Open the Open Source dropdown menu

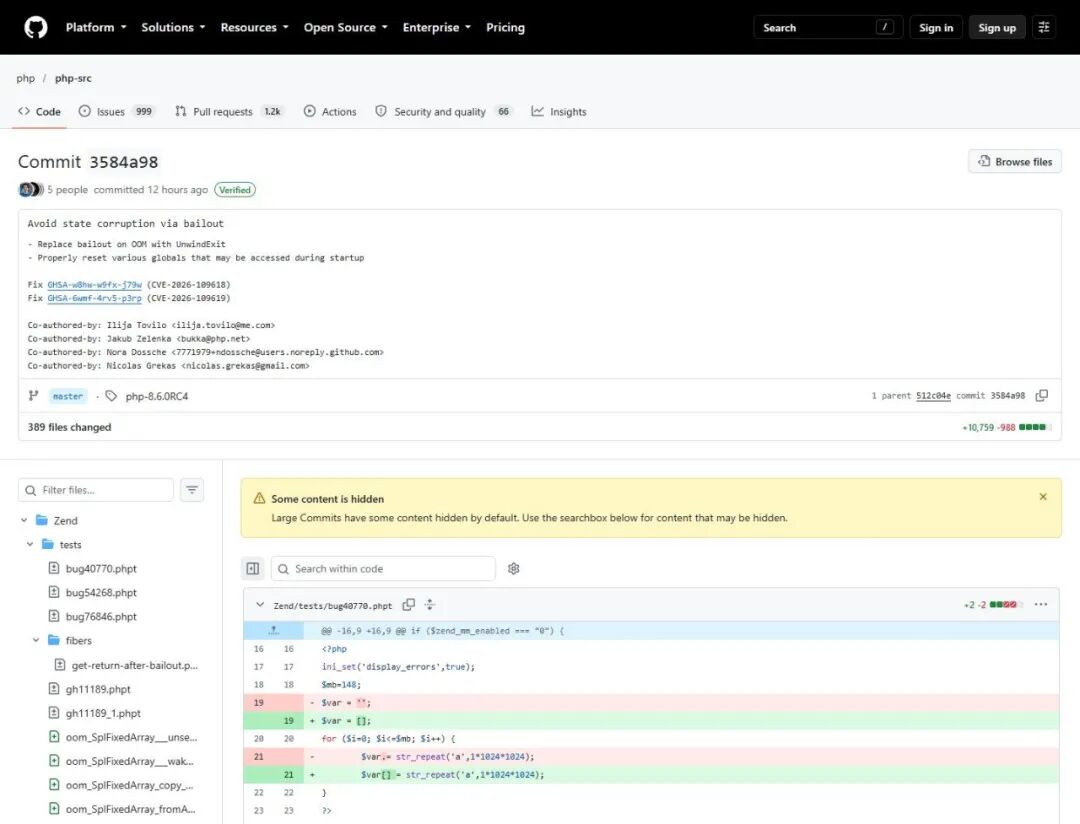[x=346, y=28]
